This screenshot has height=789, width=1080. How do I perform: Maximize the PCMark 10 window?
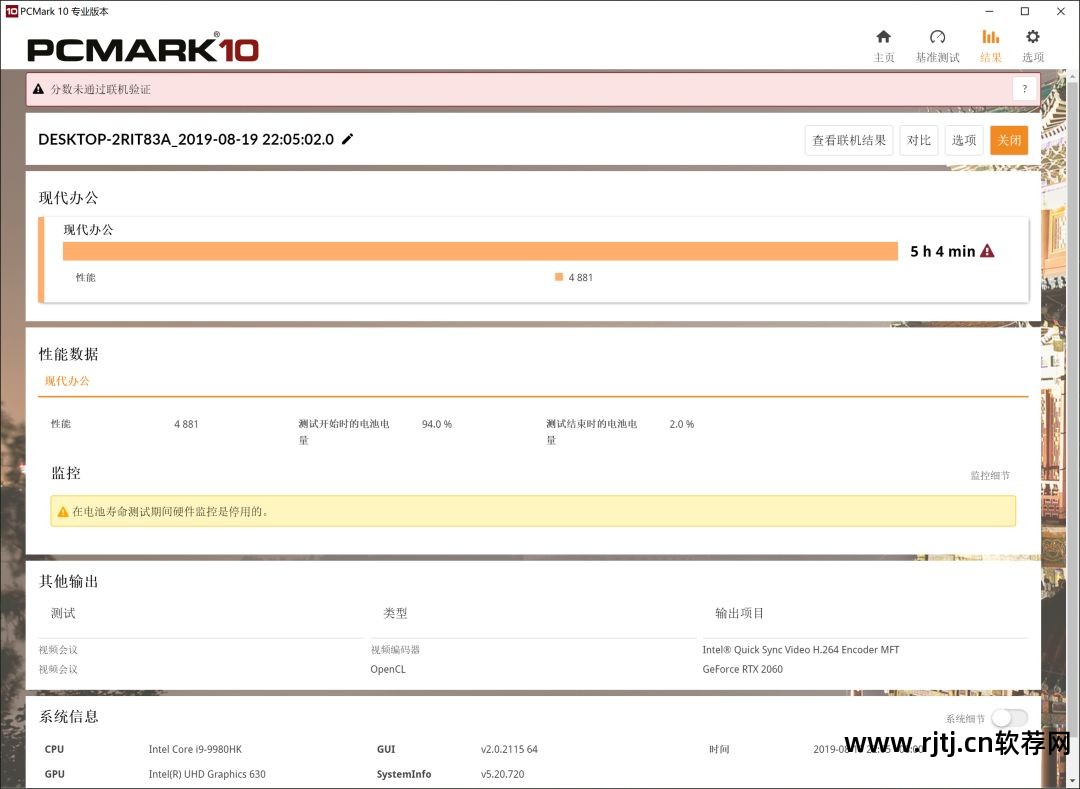(x=1025, y=11)
